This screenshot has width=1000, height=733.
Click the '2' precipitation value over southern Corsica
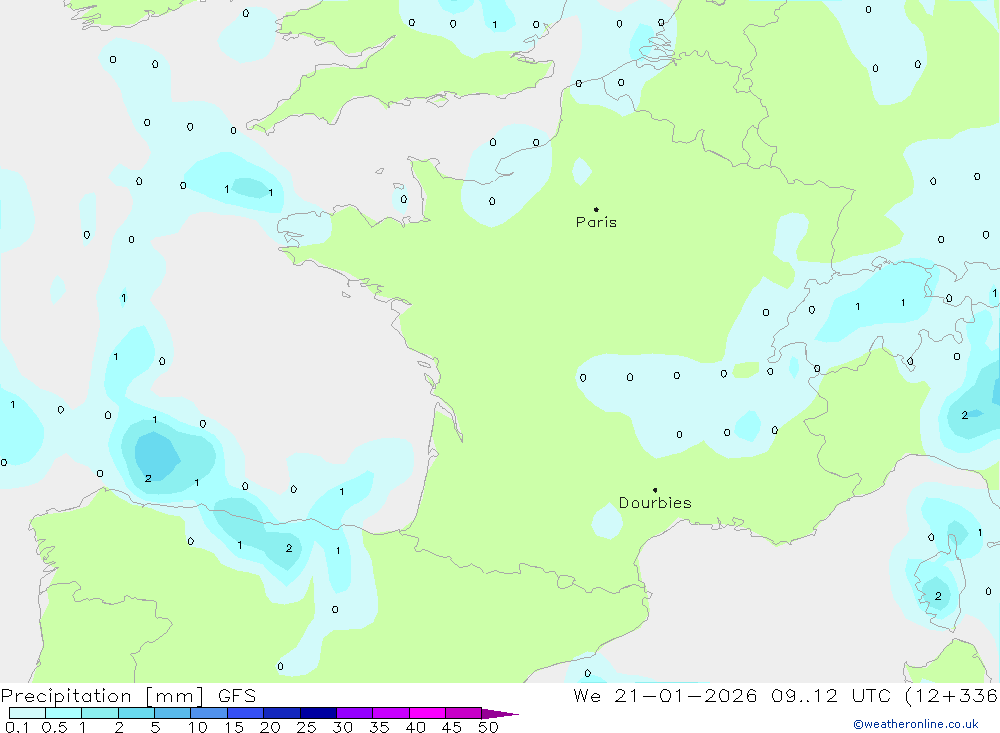tap(938, 596)
